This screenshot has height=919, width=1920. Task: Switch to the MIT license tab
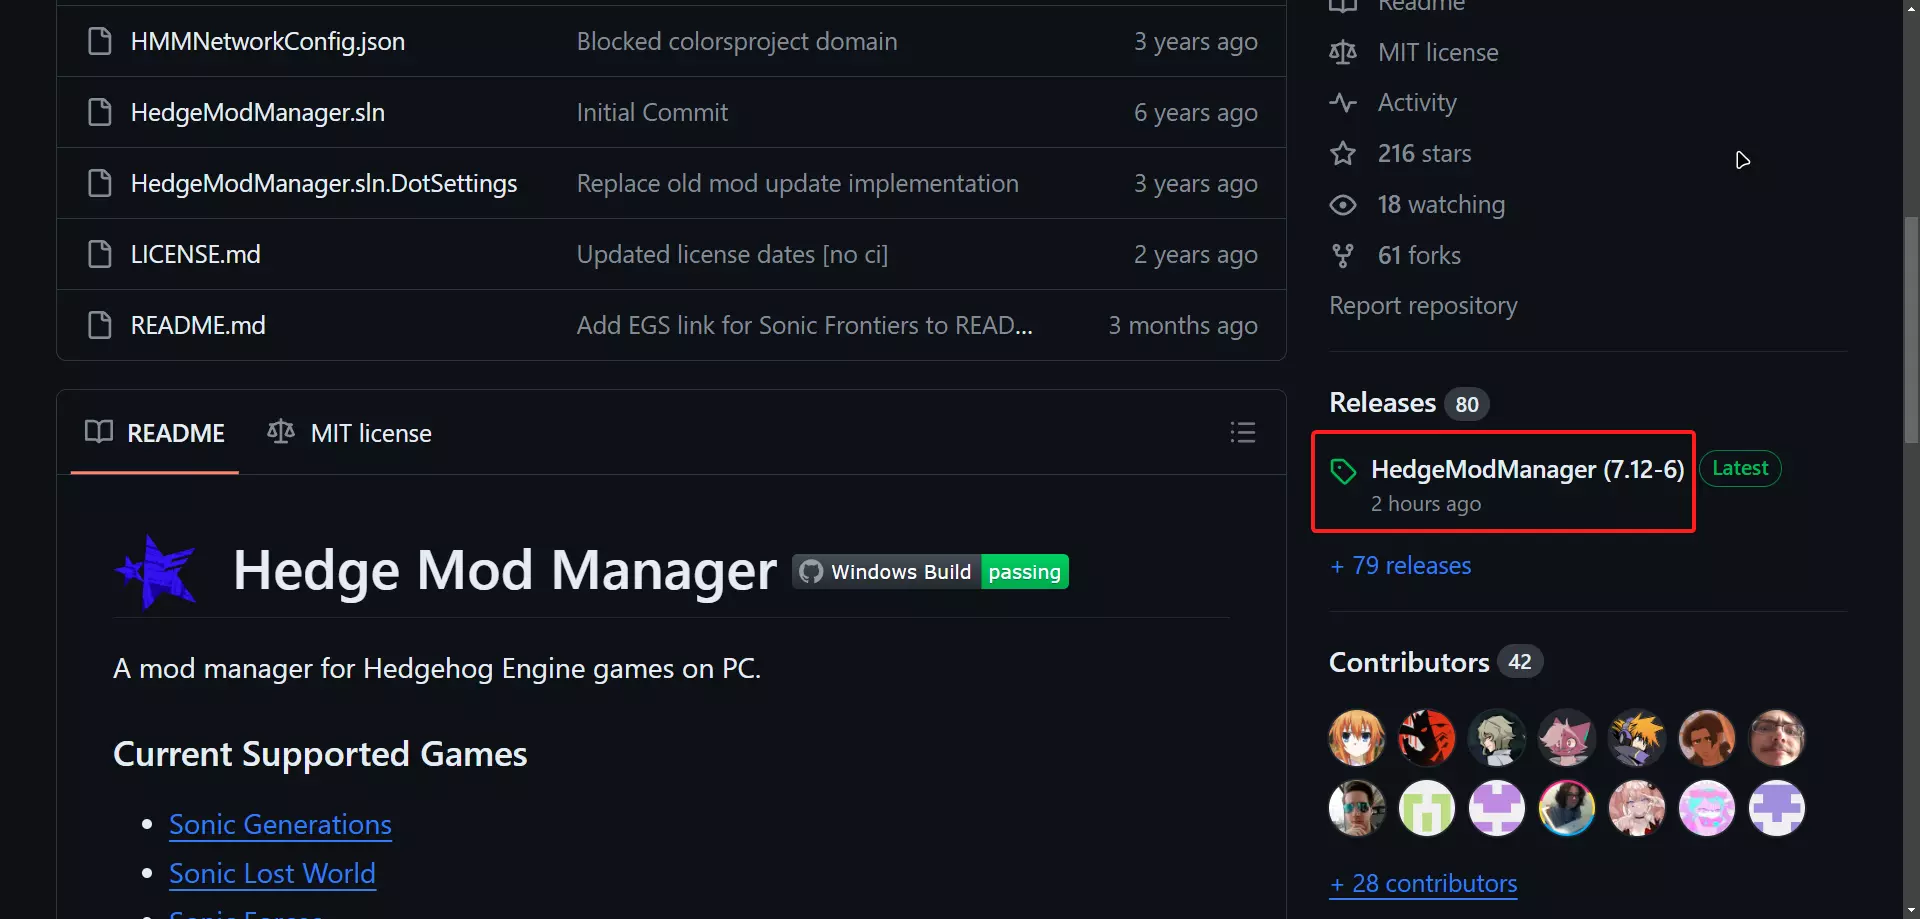pyautogui.click(x=350, y=433)
